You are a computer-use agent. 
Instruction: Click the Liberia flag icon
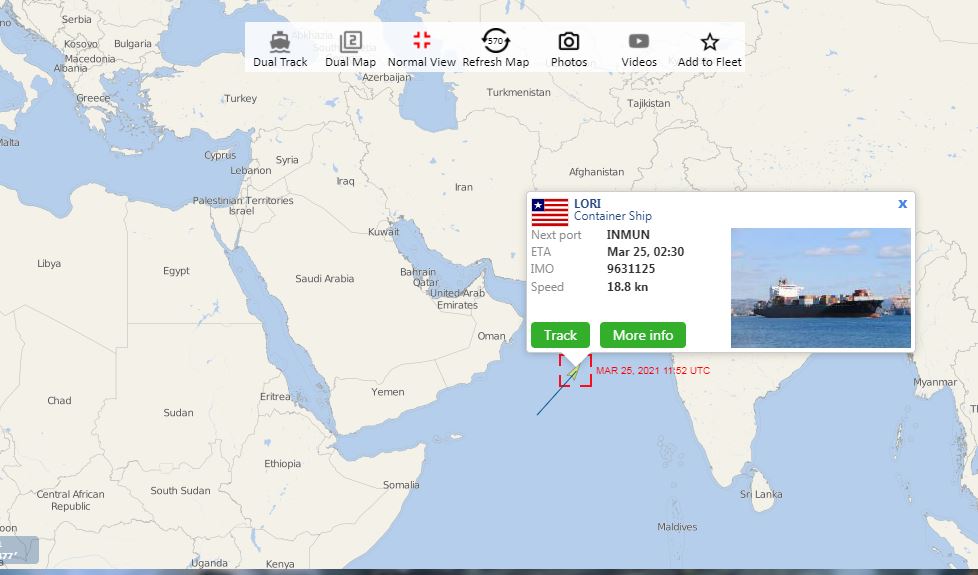tap(550, 212)
